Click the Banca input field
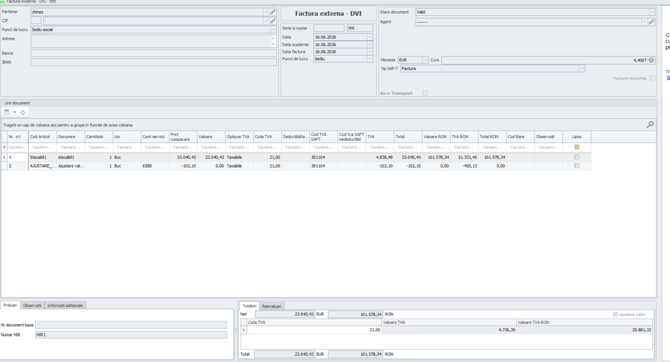Viewport: 670px width, 362px height. coord(153,53)
